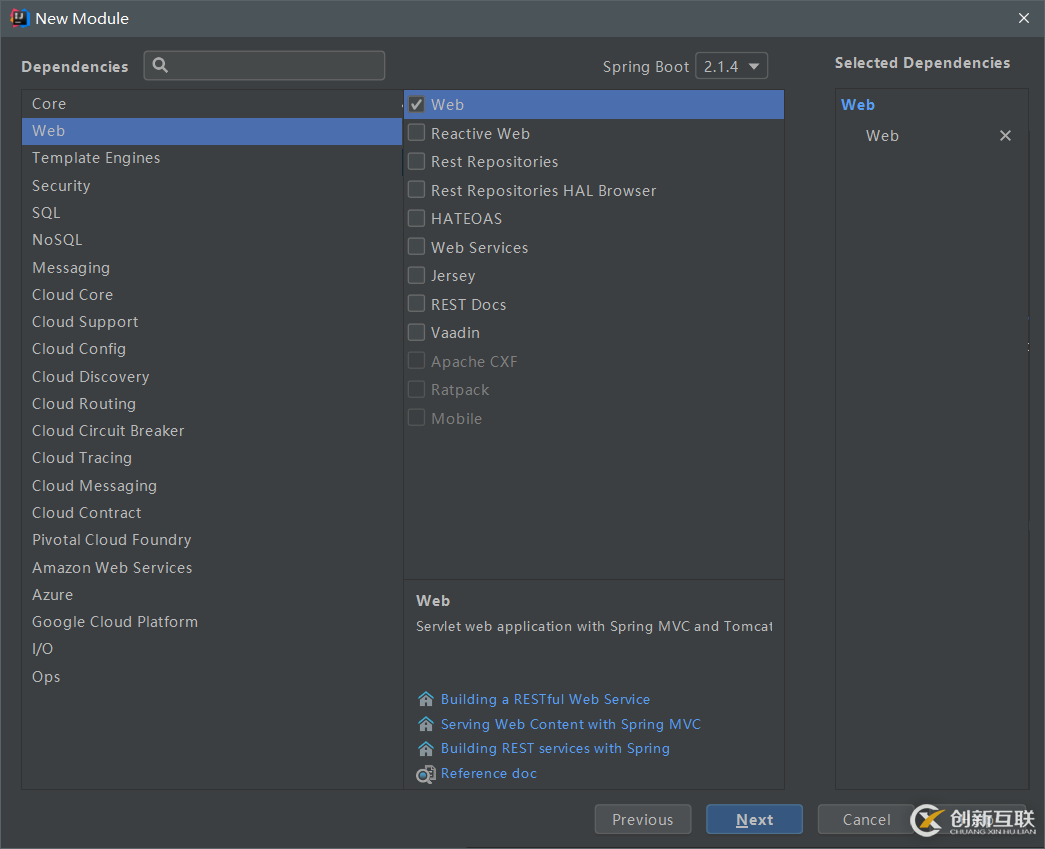Screen dimensions: 1045x849
Task: Select the Core category
Action: (x=212, y=104)
